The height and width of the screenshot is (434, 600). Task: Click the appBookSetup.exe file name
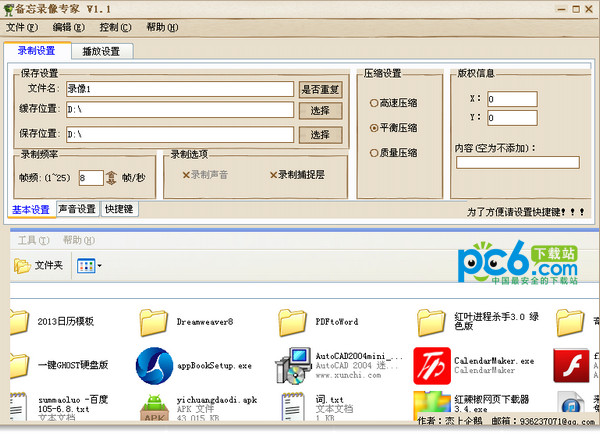click(214, 366)
